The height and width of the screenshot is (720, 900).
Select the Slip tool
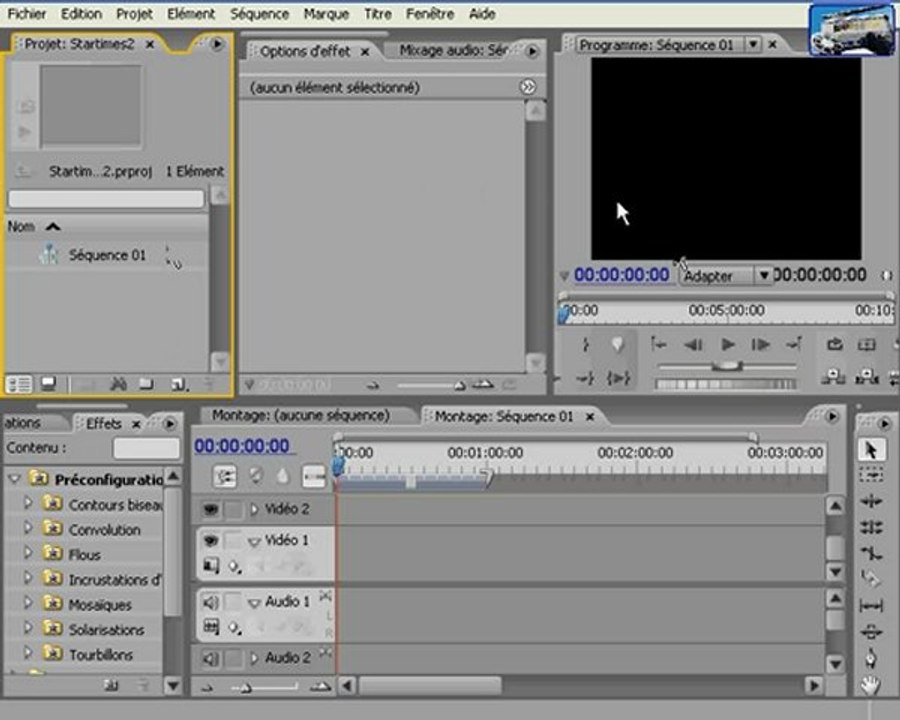click(x=871, y=605)
